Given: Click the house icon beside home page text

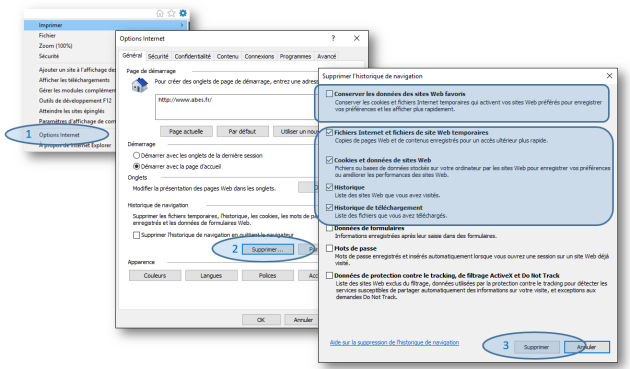Looking at the screenshot, I should (139, 86).
